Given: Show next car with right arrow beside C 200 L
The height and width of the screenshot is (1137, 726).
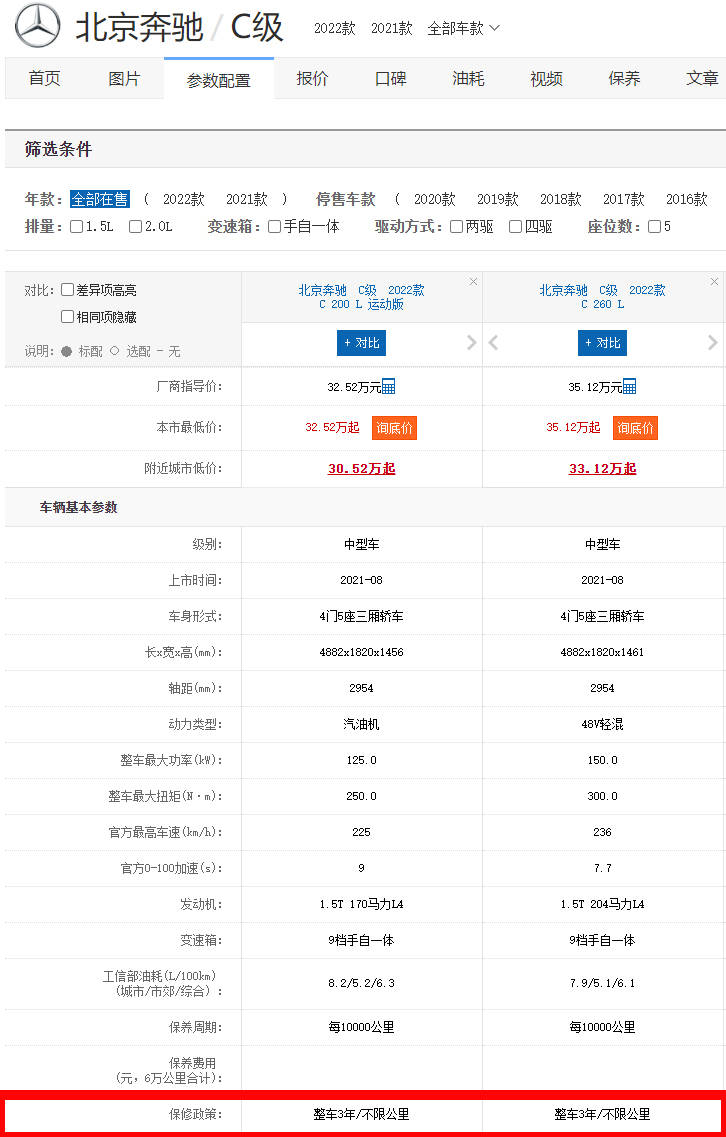Looking at the screenshot, I should click(x=472, y=342).
